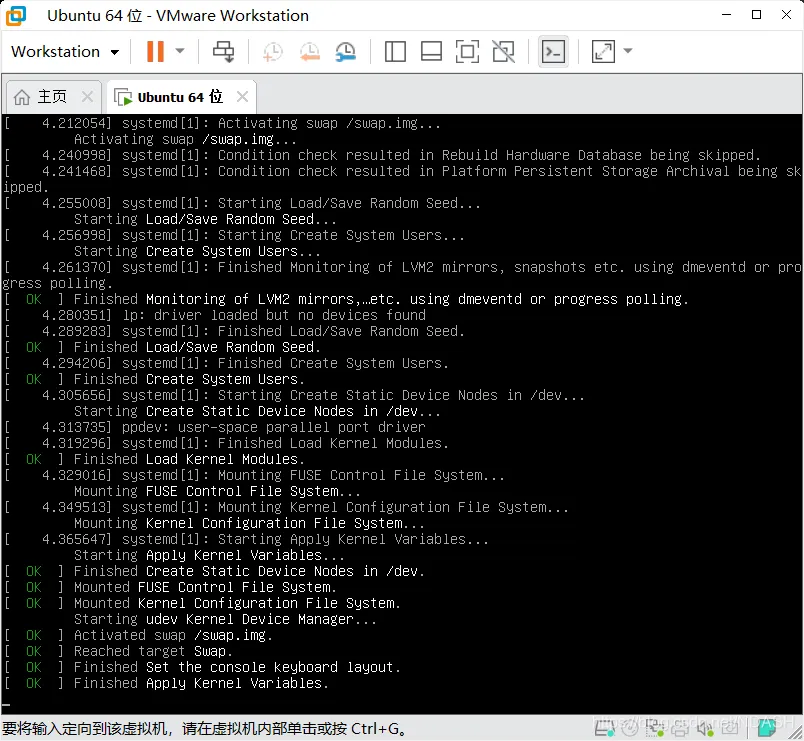
Task: Expand the stretch display options arrow
Action: [628, 51]
